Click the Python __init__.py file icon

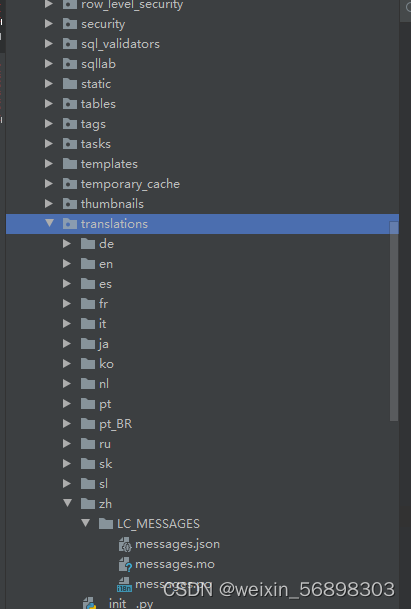click(x=89, y=603)
